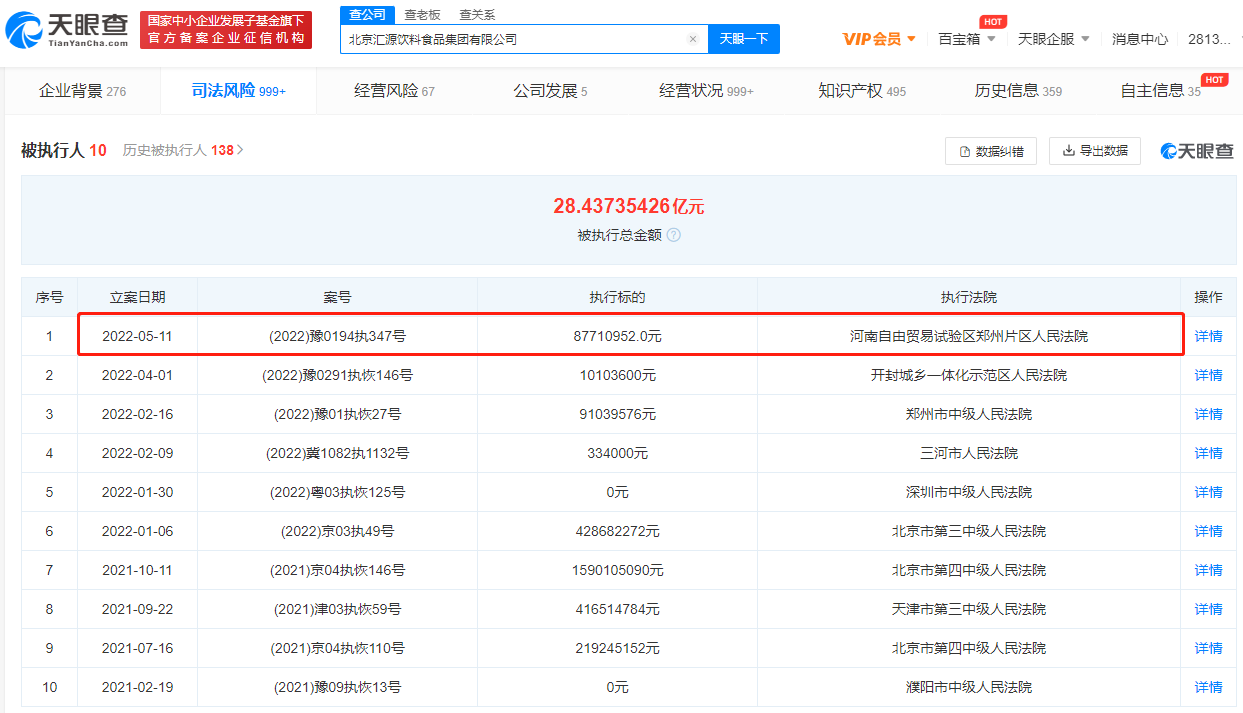The image size is (1243, 713).
Task: Click the 天眼一下 search button
Action: (744, 39)
